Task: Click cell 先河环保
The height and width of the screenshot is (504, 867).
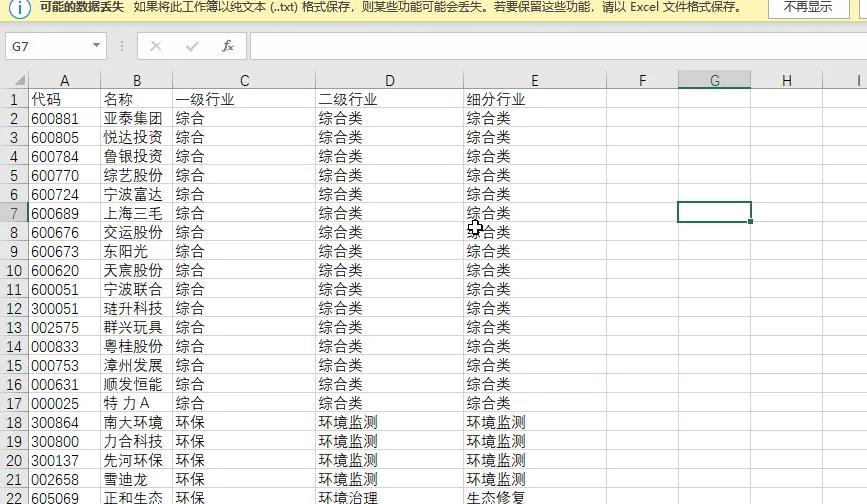Action: [x=137, y=460]
